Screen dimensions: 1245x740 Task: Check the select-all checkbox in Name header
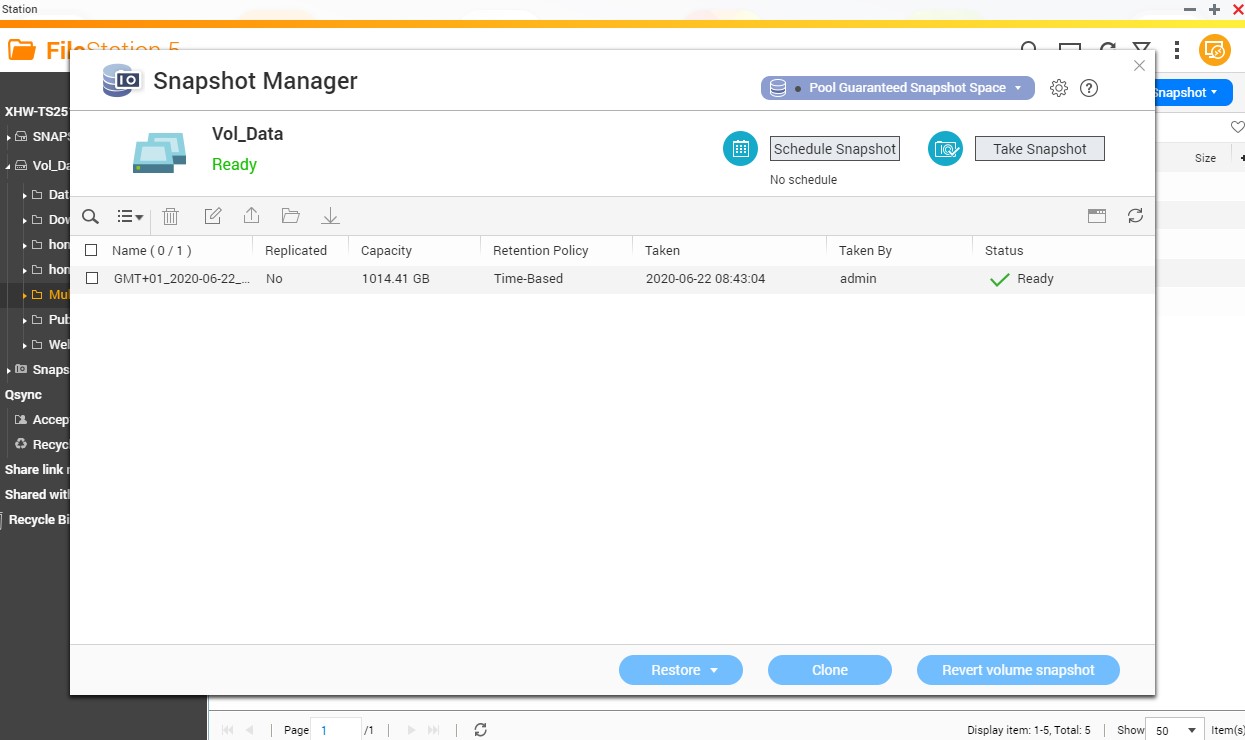(x=92, y=251)
